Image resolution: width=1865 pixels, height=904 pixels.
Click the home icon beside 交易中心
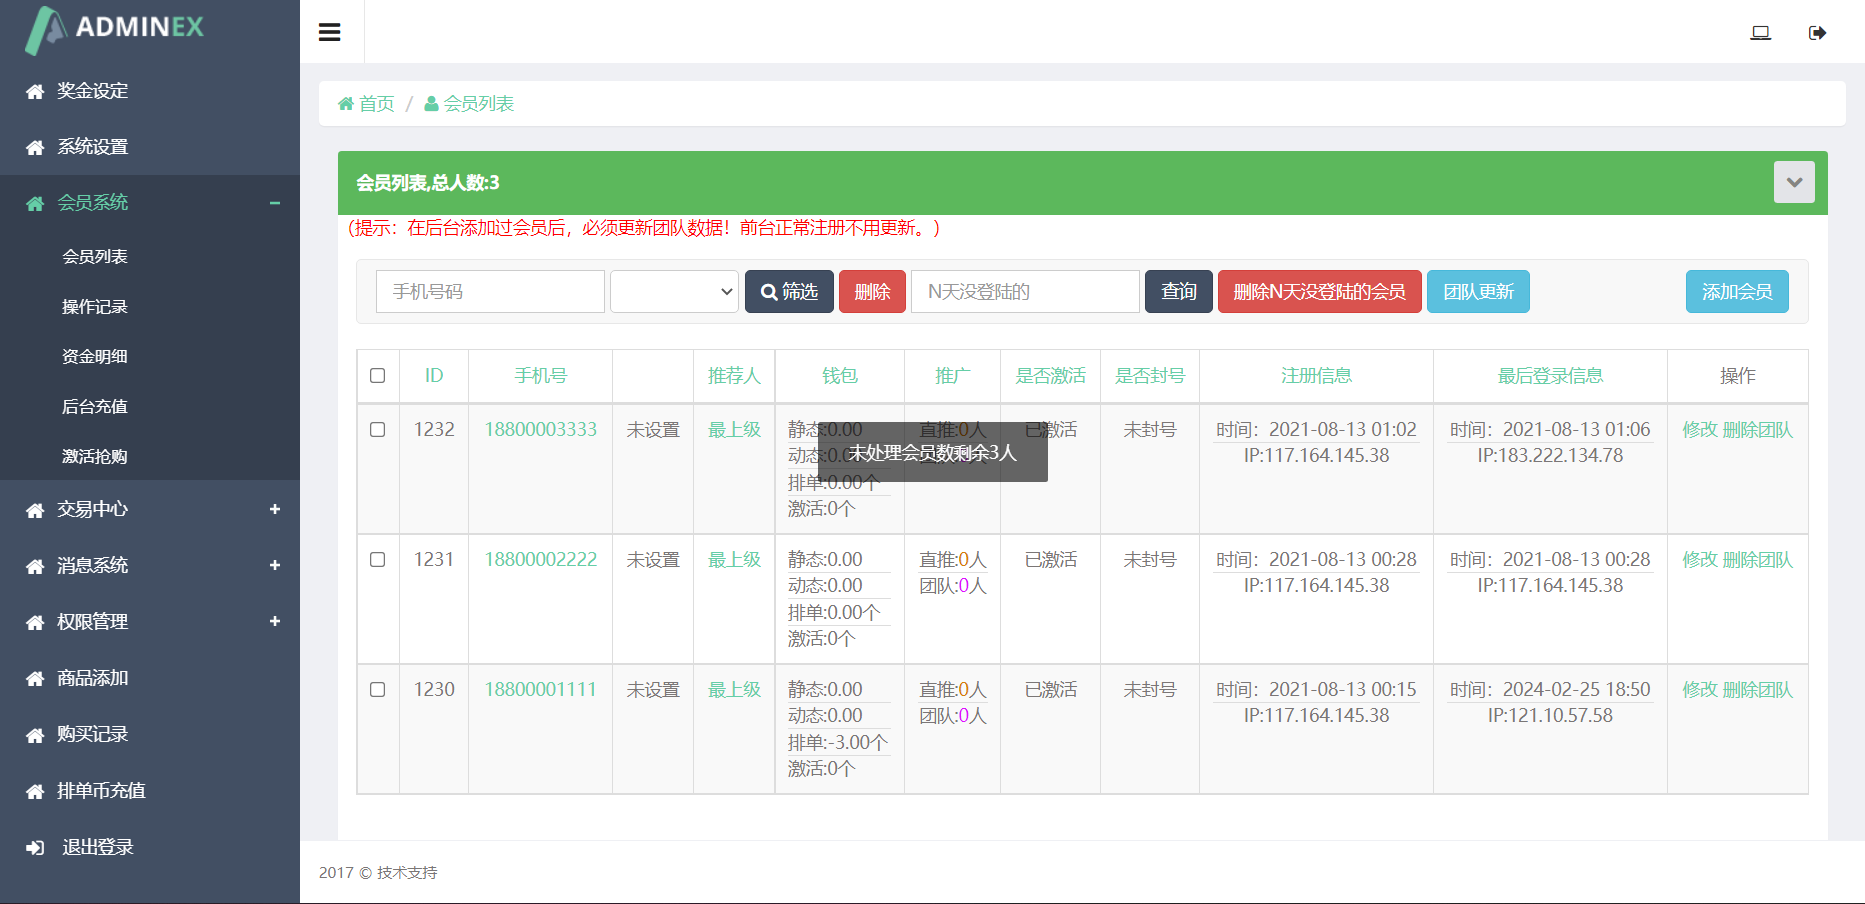click(x=35, y=511)
